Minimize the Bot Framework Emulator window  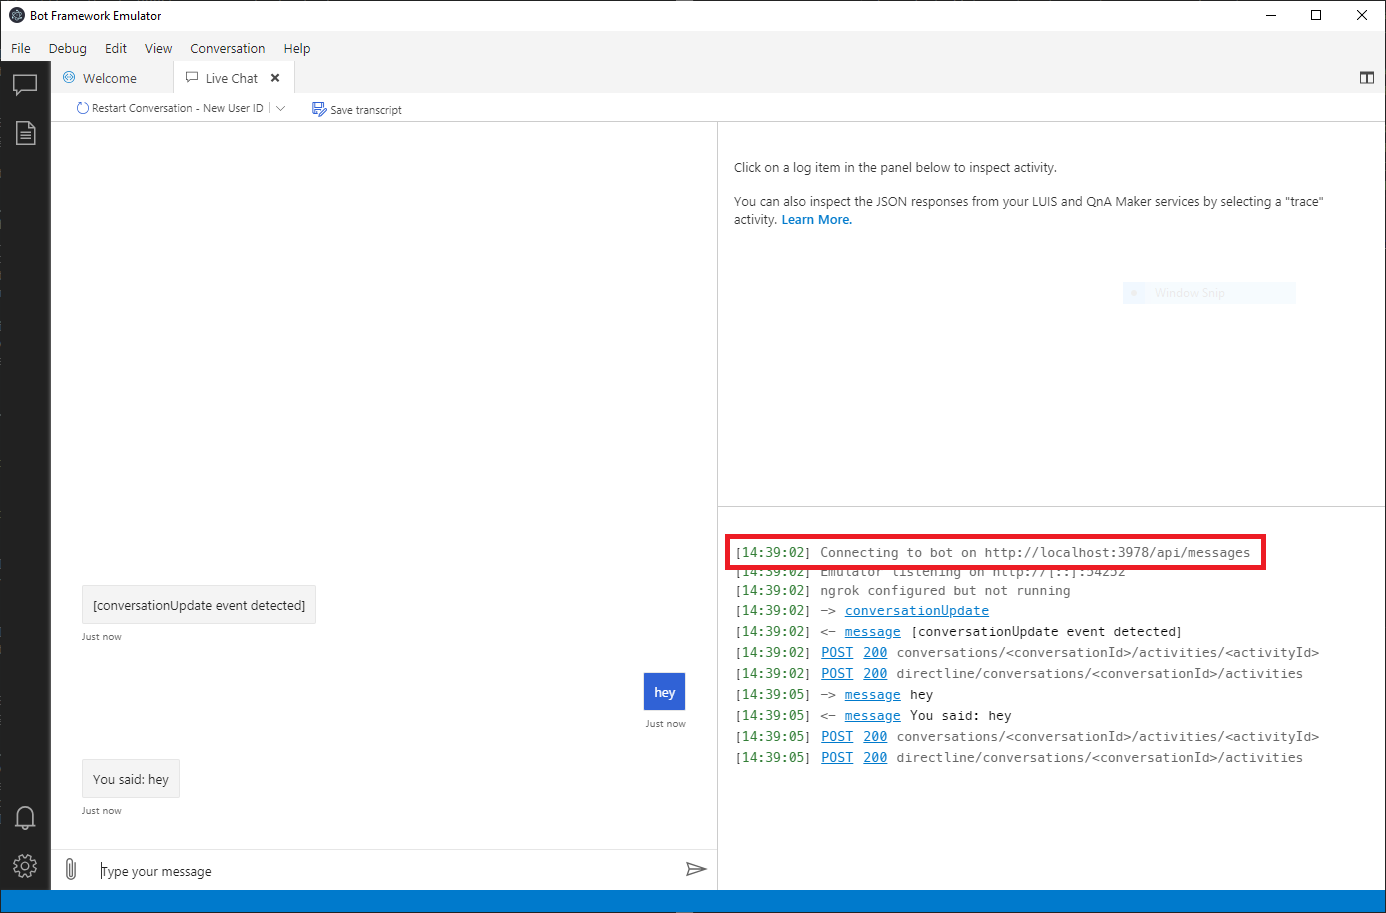click(1271, 15)
